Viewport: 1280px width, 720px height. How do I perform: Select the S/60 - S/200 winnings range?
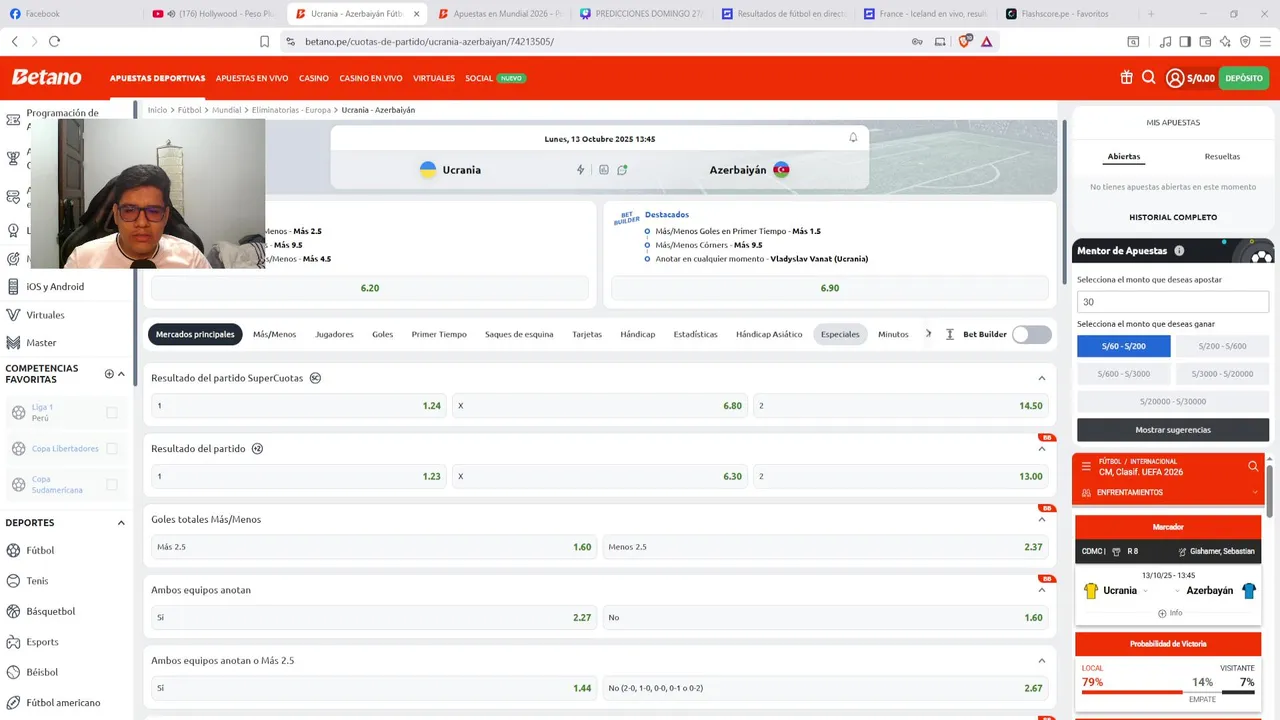click(1123, 346)
